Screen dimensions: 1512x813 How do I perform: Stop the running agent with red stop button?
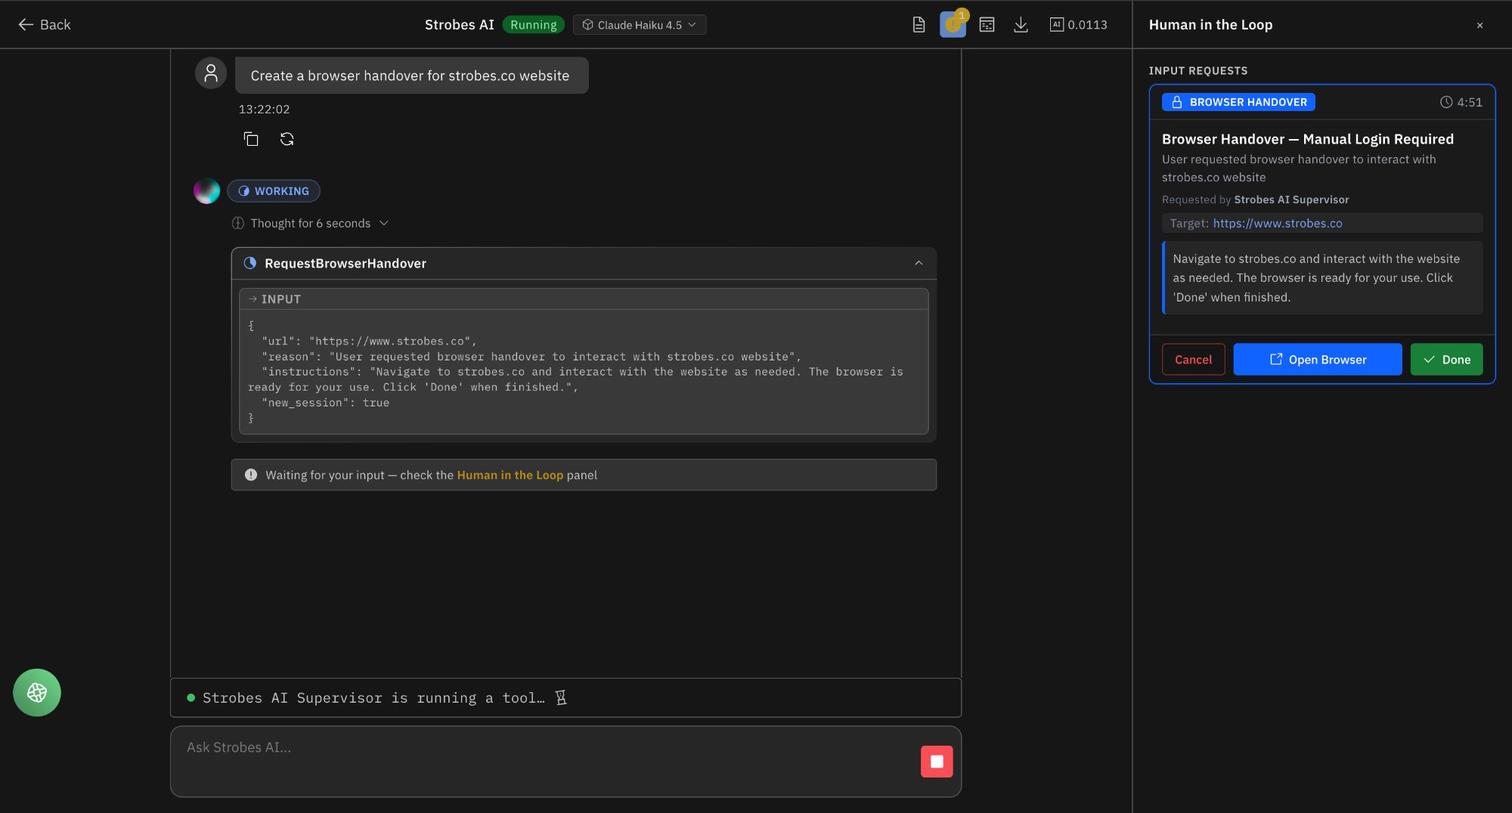click(937, 762)
